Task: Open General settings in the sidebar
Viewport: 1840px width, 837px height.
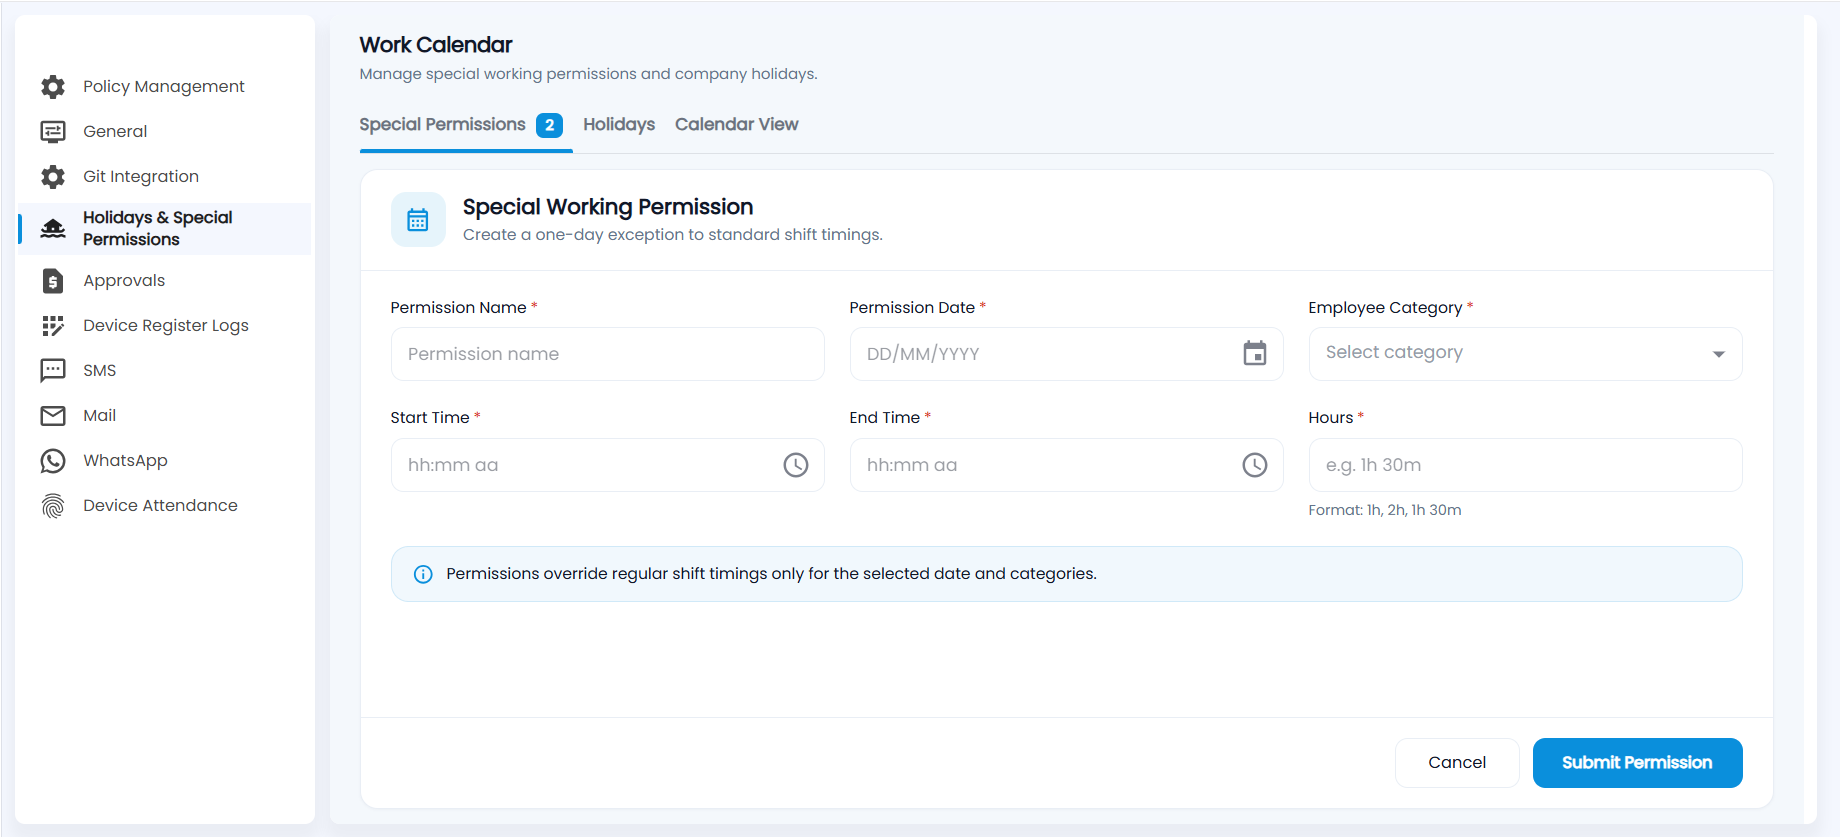Action: pyautogui.click(x=164, y=132)
